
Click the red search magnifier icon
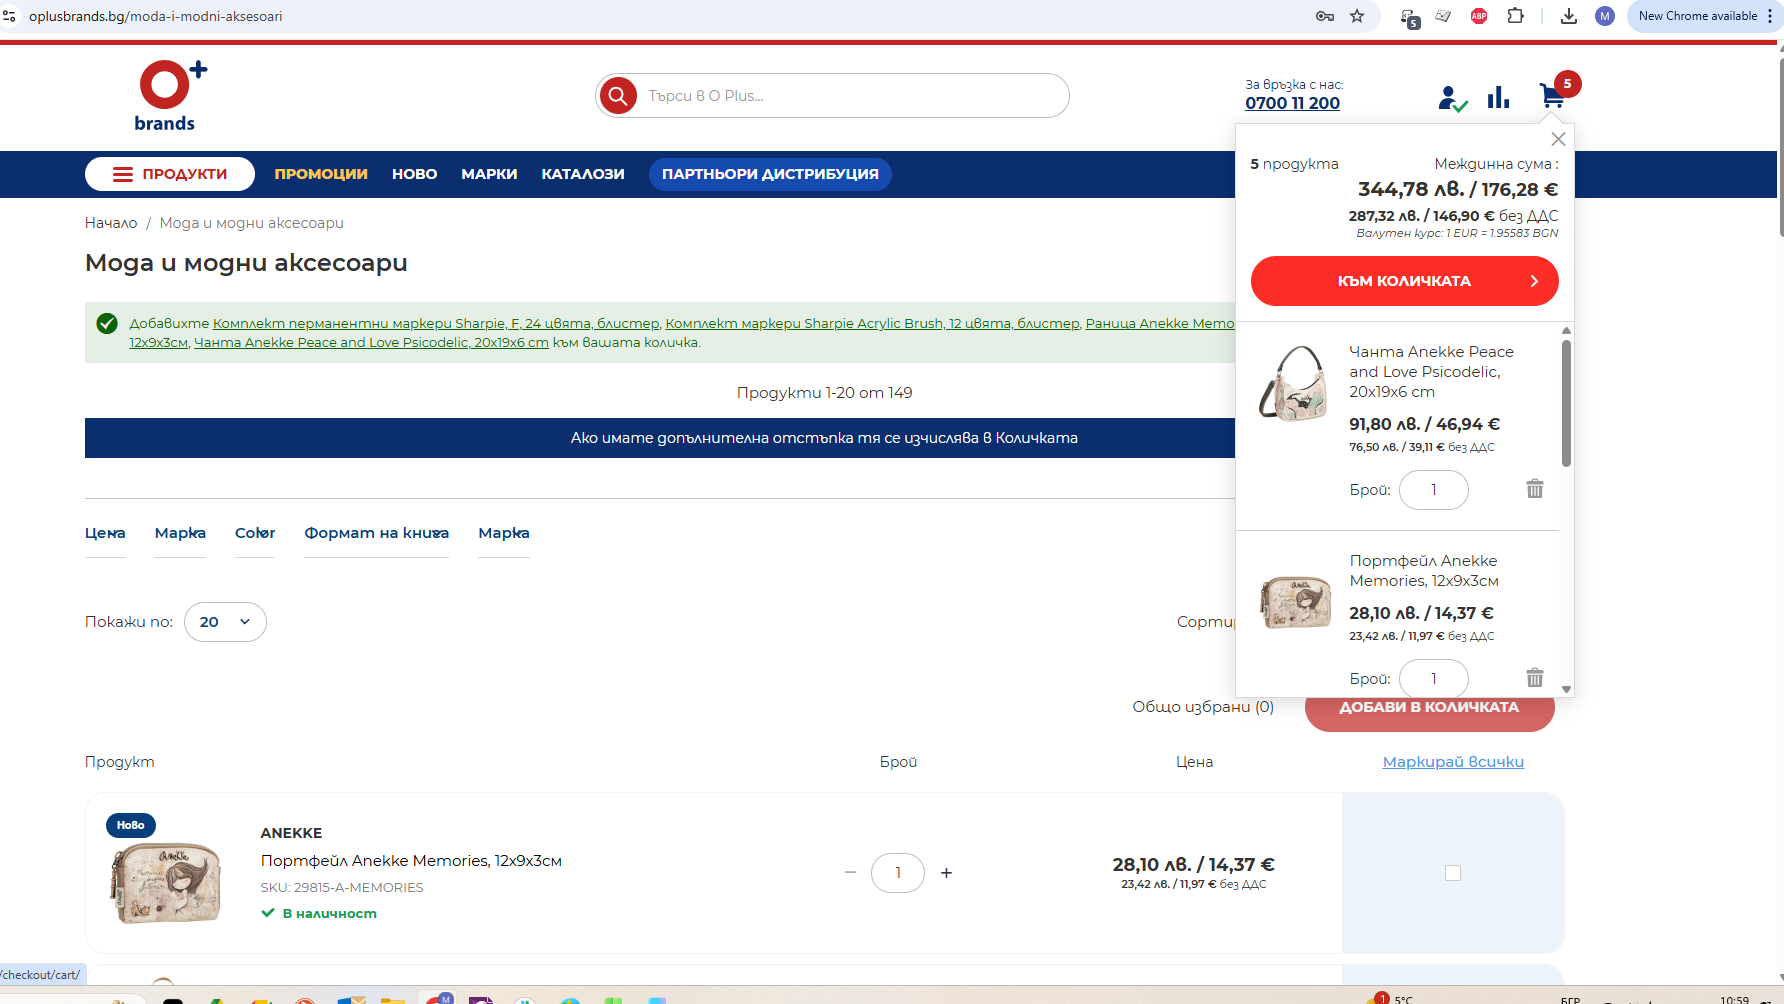tap(618, 96)
